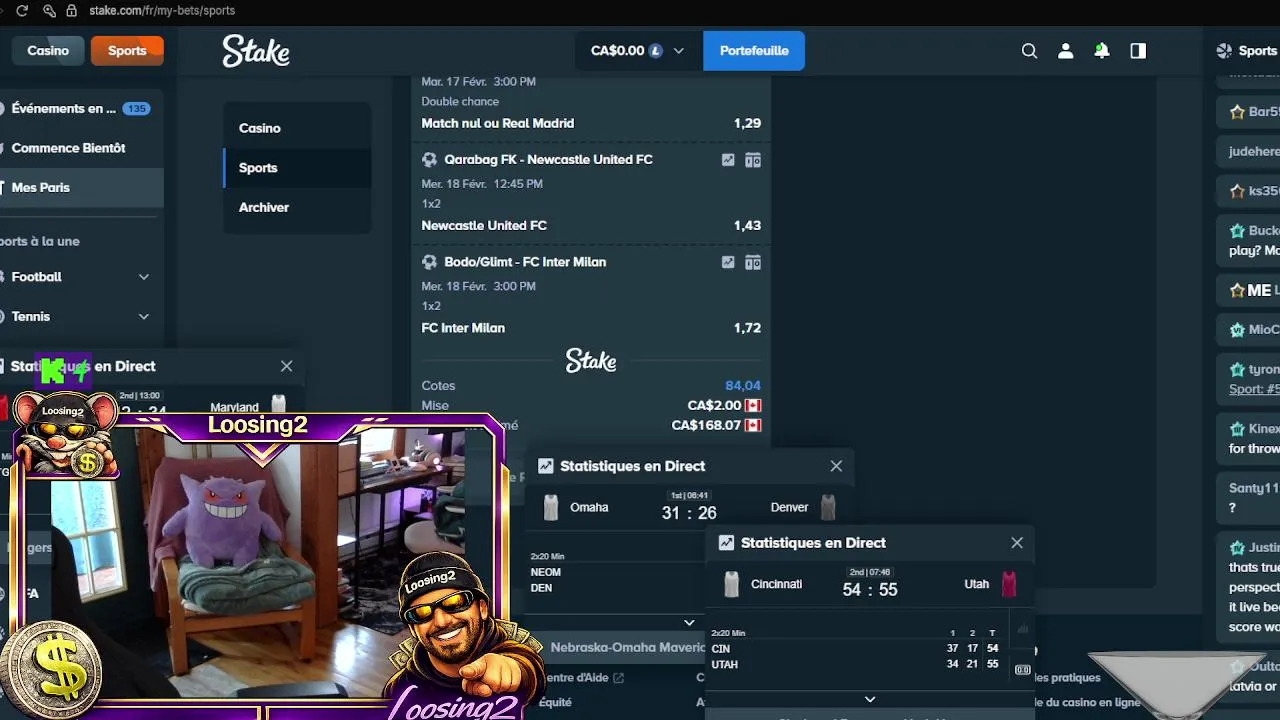Image resolution: width=1280 pixels, height=720 pixels.
Task: Click Nebraska-Omaha Mavericks match title
Action: coord(628,647)
